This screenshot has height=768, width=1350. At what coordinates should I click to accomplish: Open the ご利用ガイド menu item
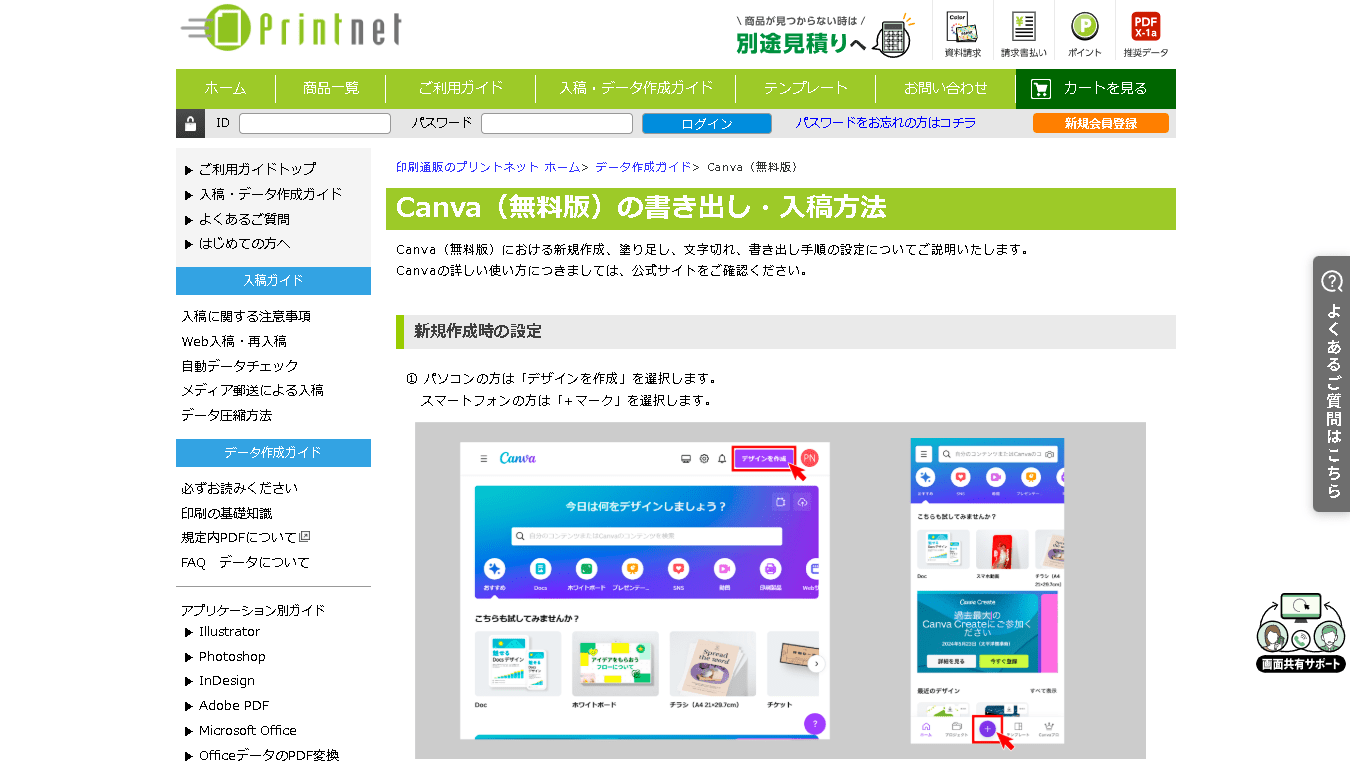click(461, 88)
